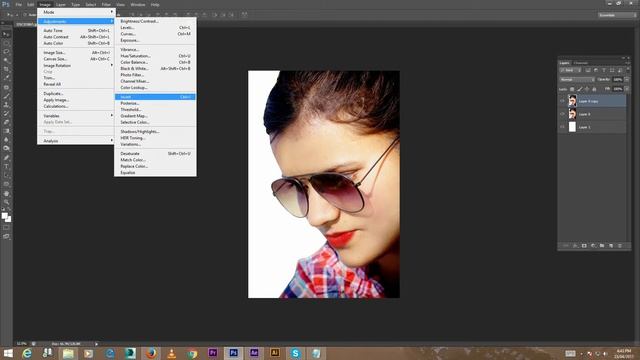The height and width of the screenshot is (360, 640).
Task: Click the Fill value field
Action: [618, 89]
